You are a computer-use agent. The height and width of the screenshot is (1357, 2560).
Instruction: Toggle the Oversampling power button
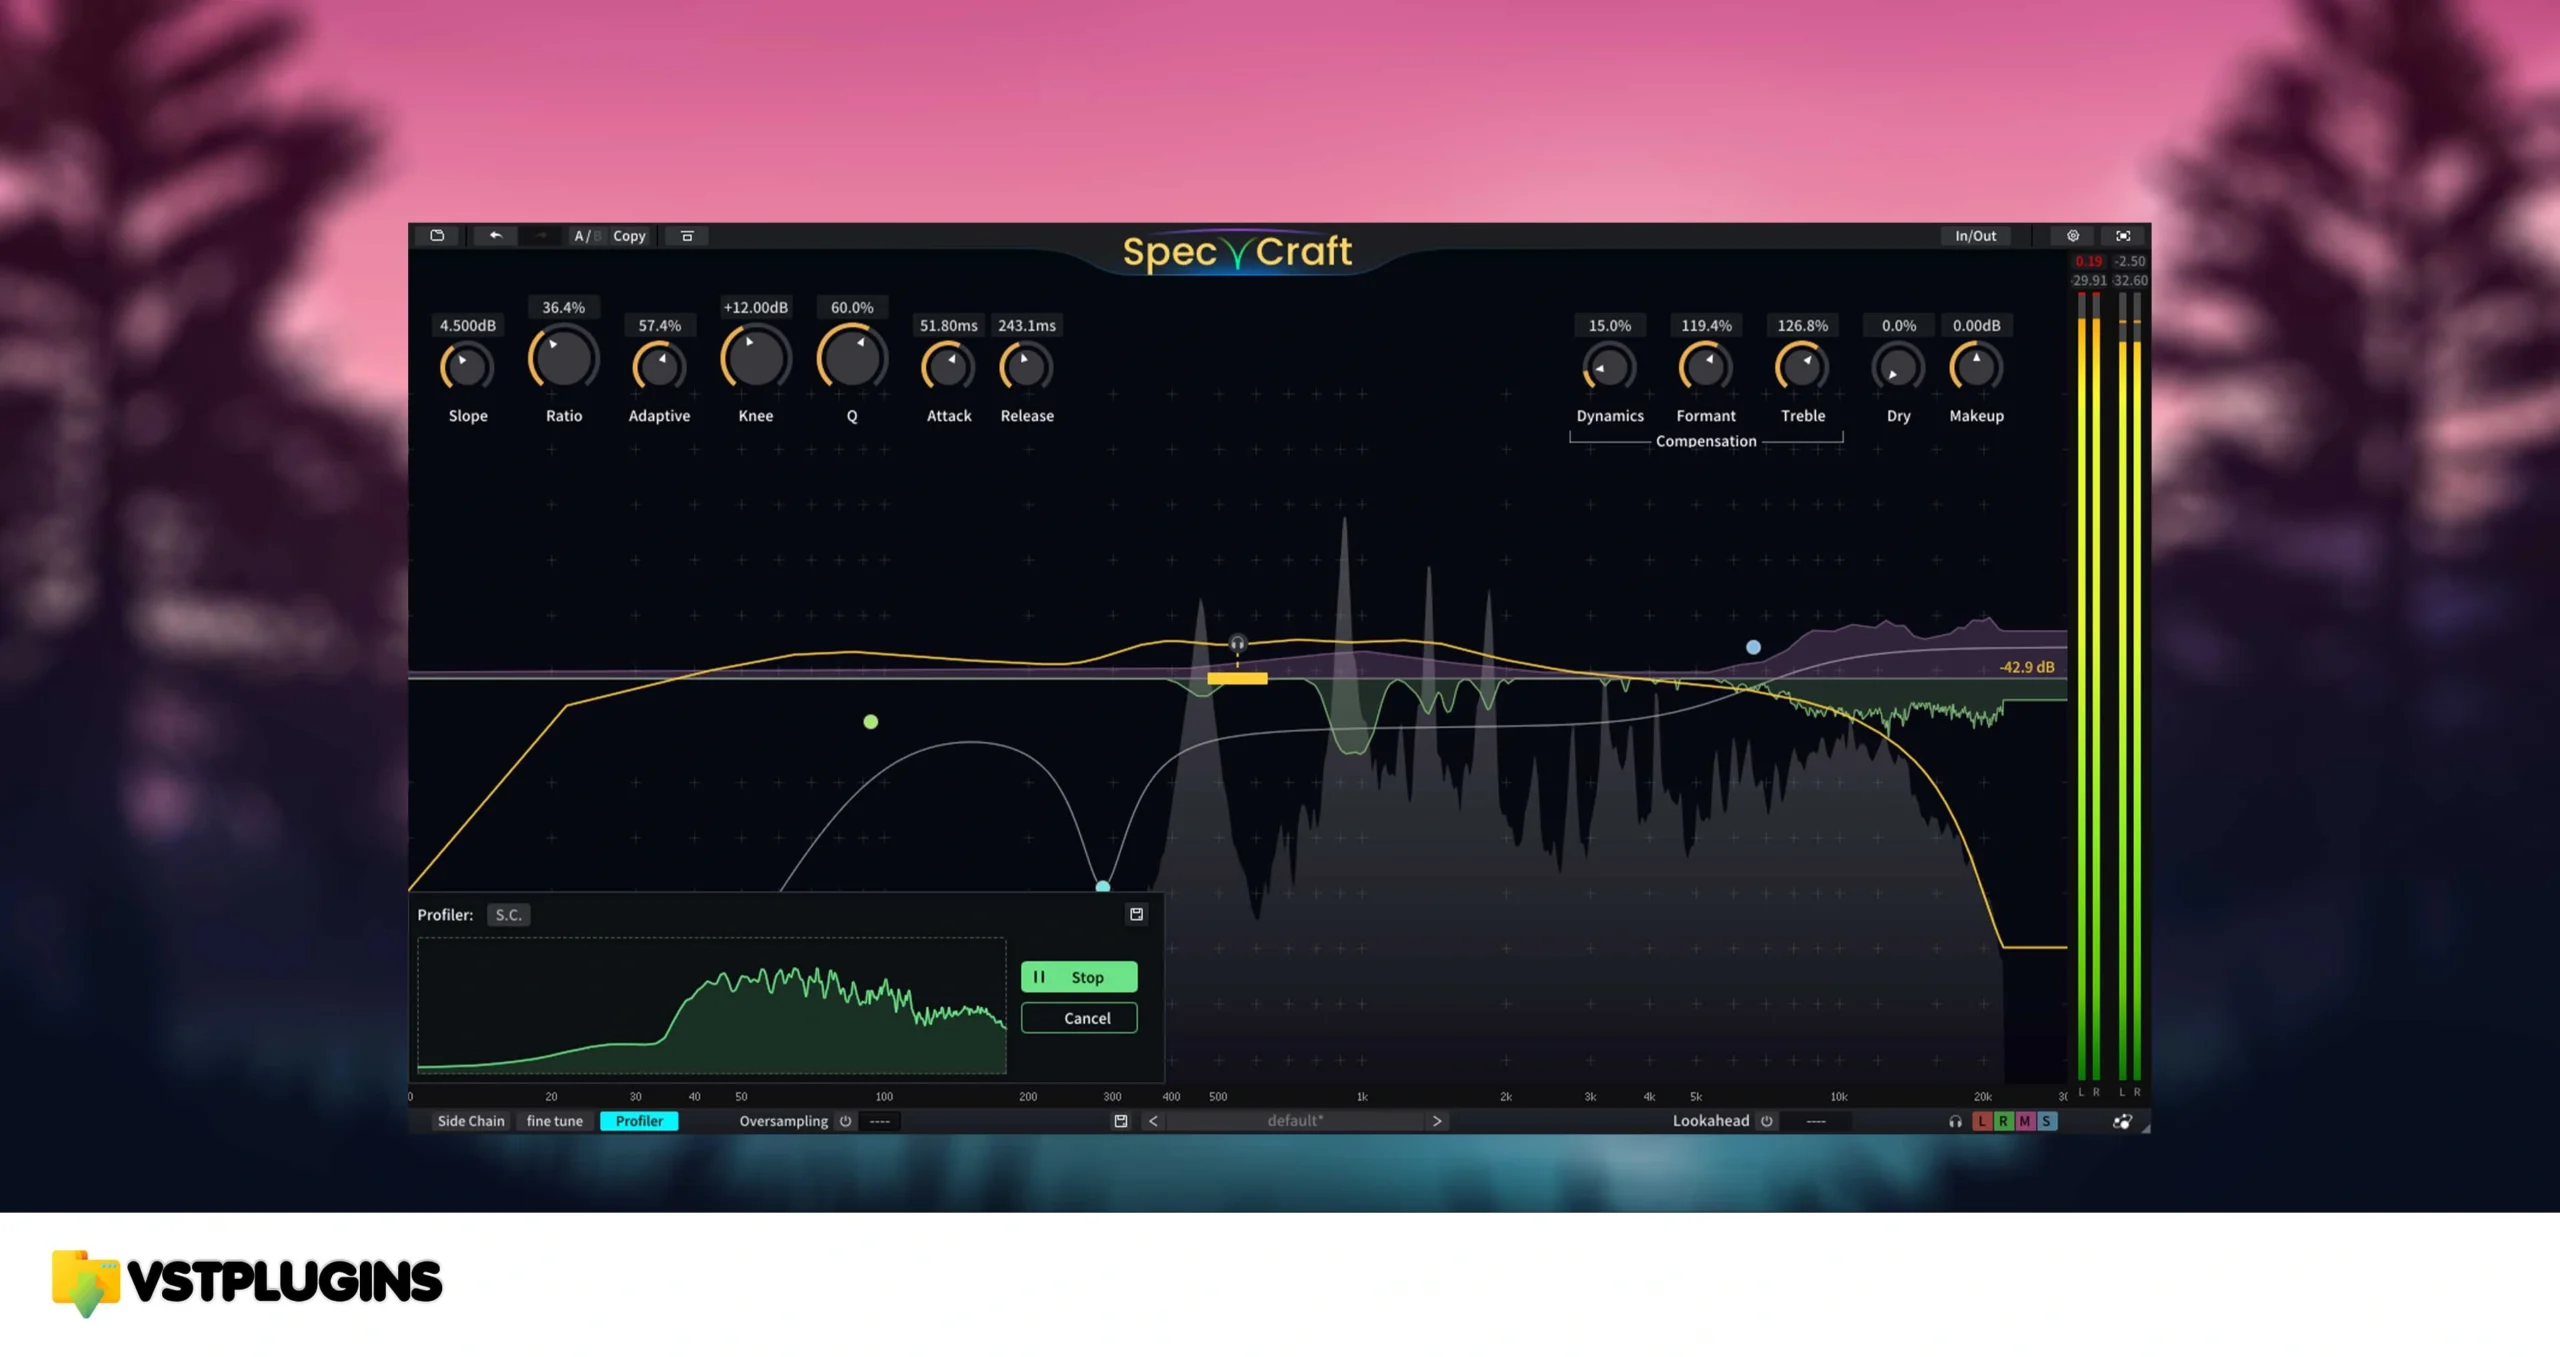[x=845, y=1121]
